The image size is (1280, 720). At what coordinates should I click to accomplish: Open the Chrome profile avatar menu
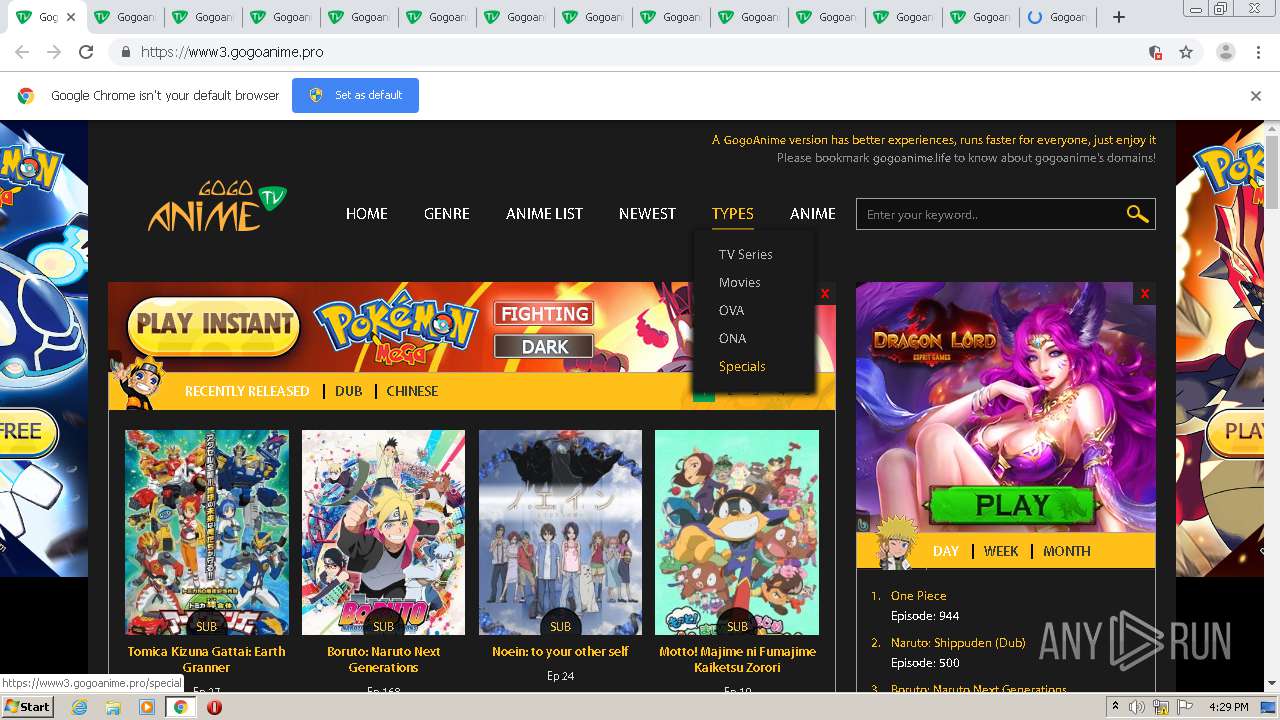(1225, 52)
